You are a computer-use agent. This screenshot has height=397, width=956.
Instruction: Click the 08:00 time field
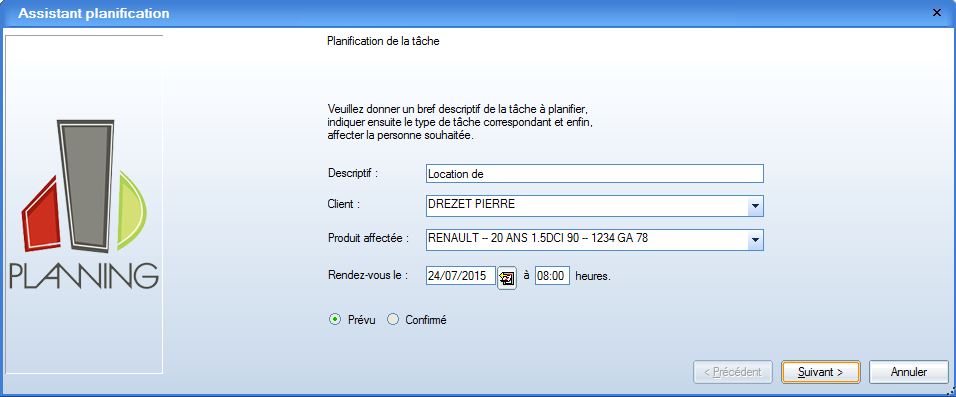pyautogui.click(x=552, y=276)
